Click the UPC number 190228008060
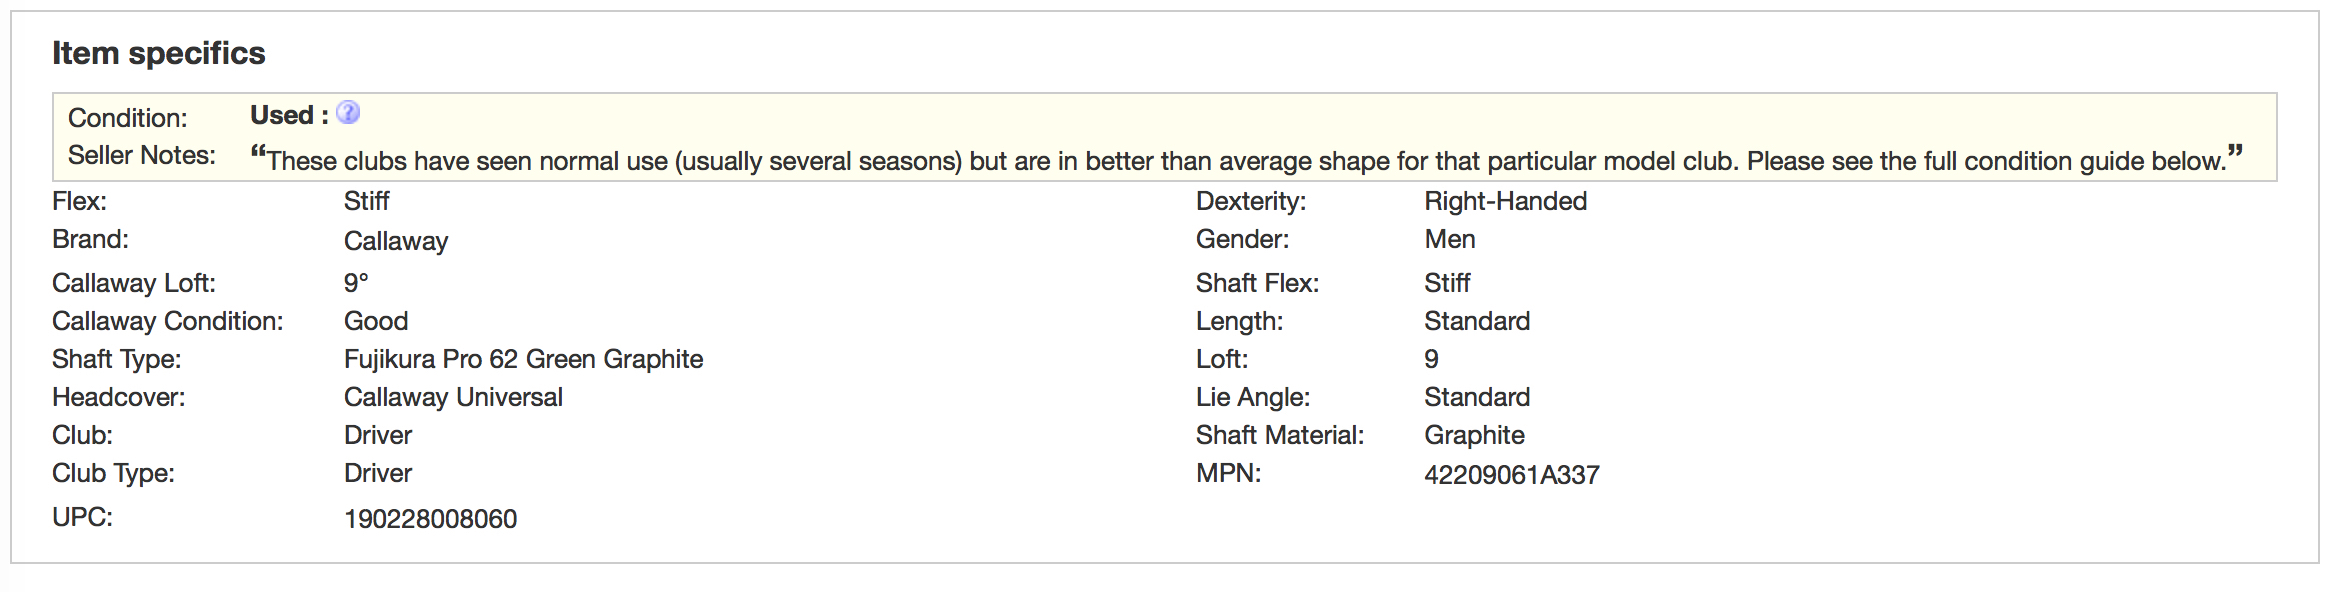 tap(430, 519)
